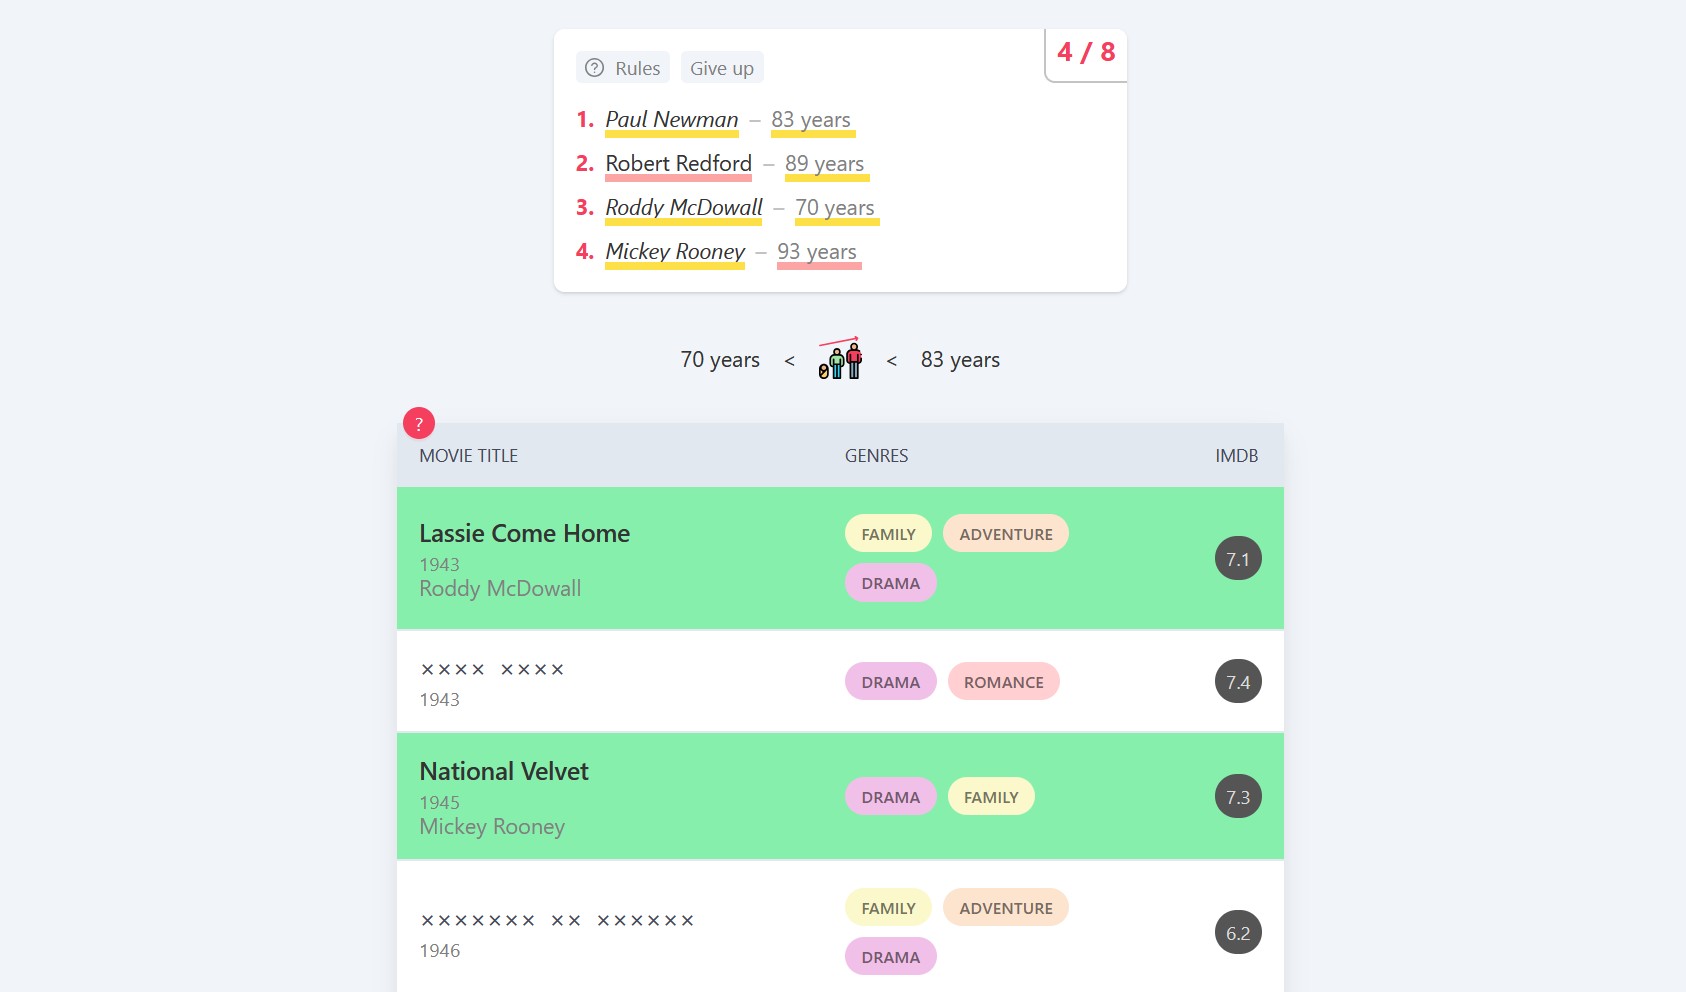Click the Paul Newman actor link
Viewport: 1686px width, 992px height.
pos(670,119)
